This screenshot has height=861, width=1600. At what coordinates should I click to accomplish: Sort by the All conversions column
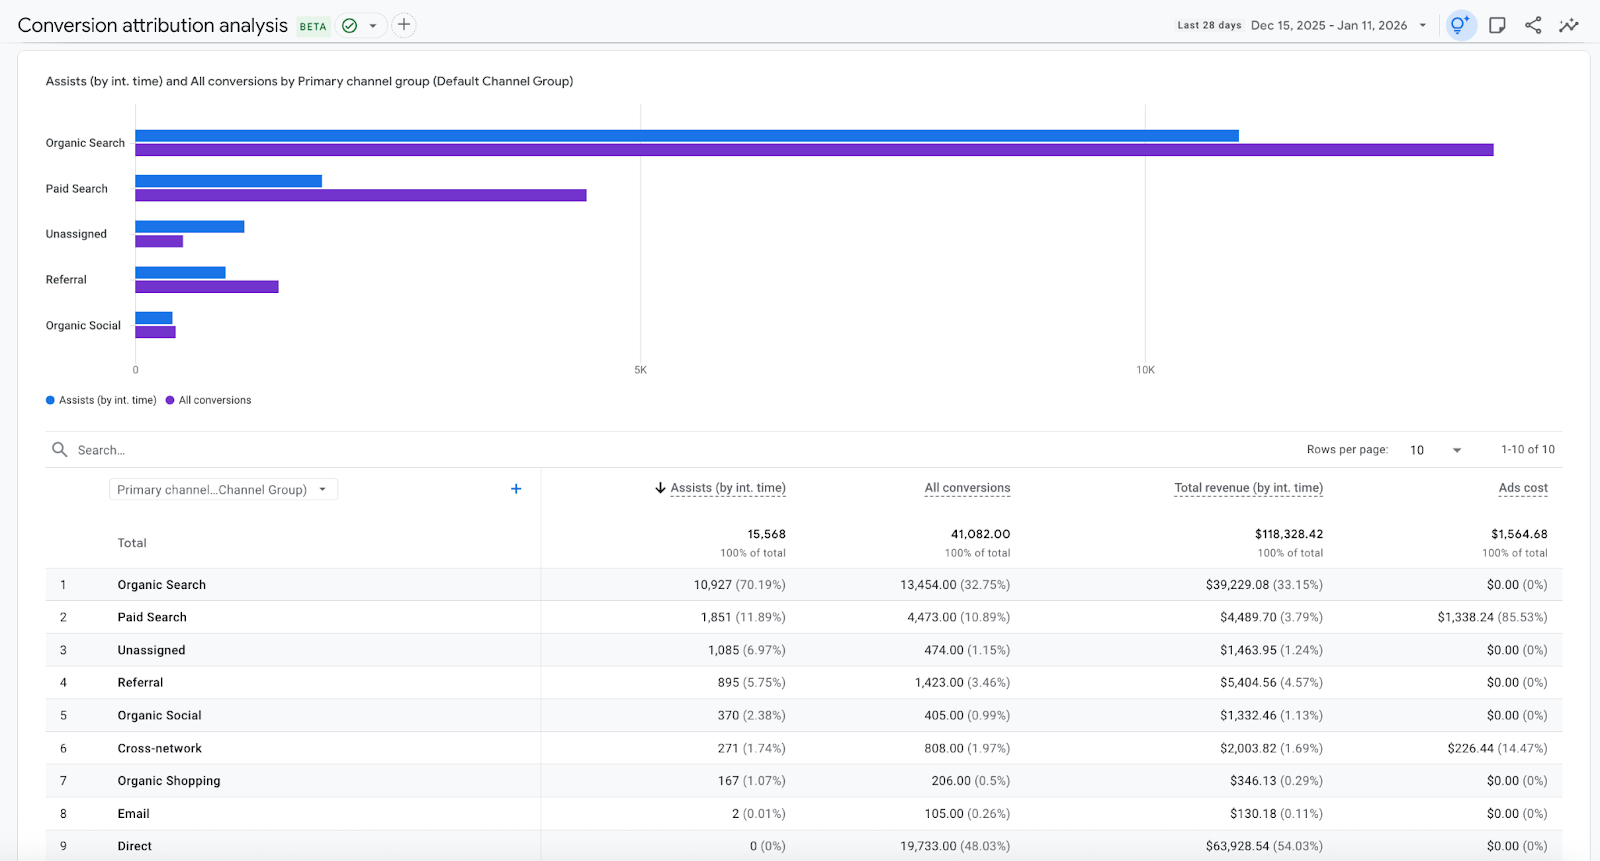coord(967,488)
